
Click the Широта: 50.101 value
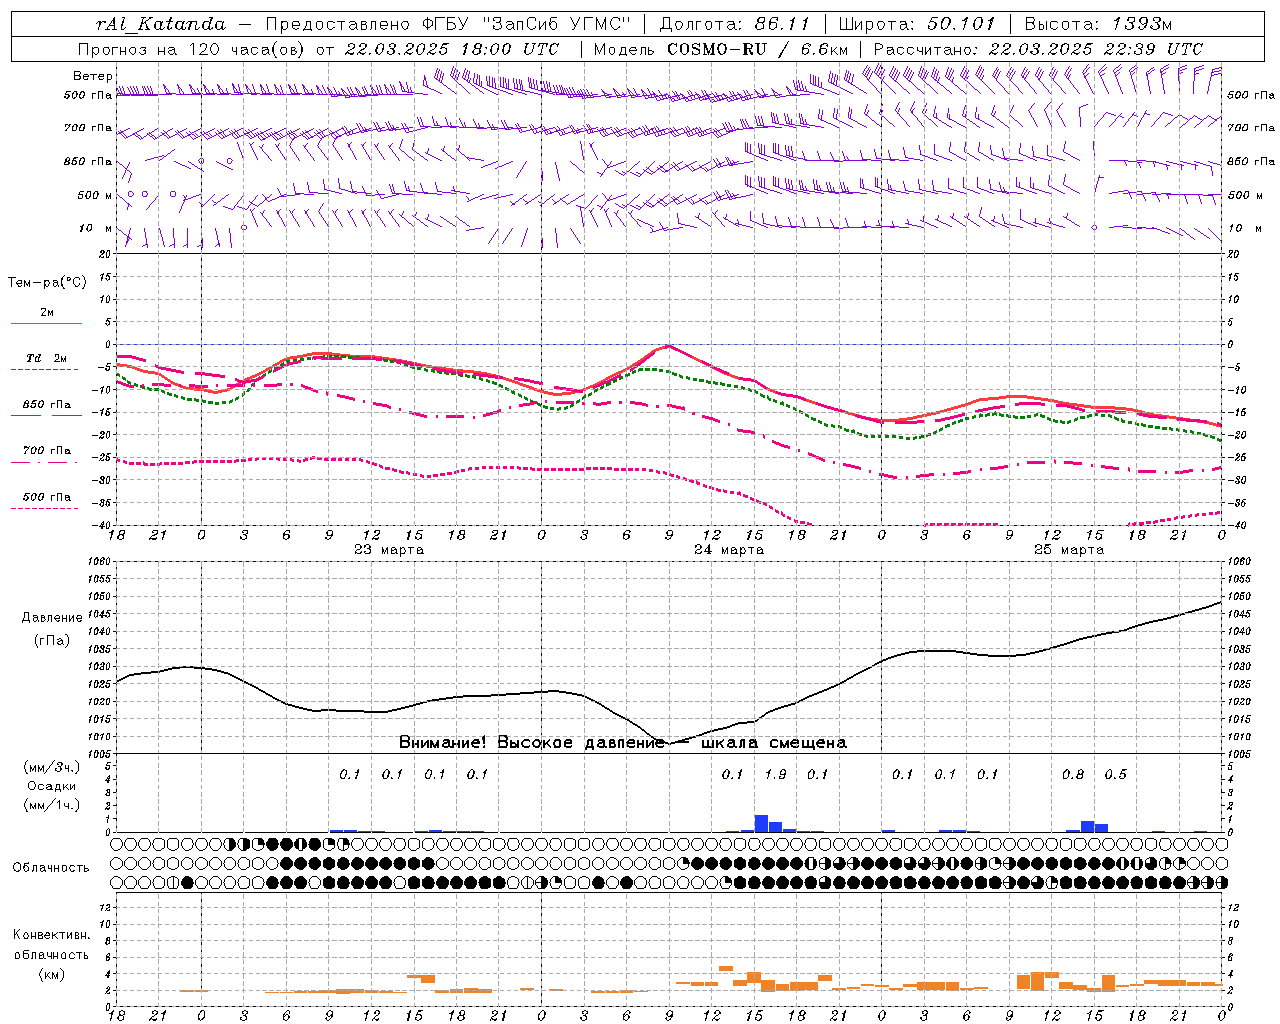pyautogui.click(x=916, y=24)
